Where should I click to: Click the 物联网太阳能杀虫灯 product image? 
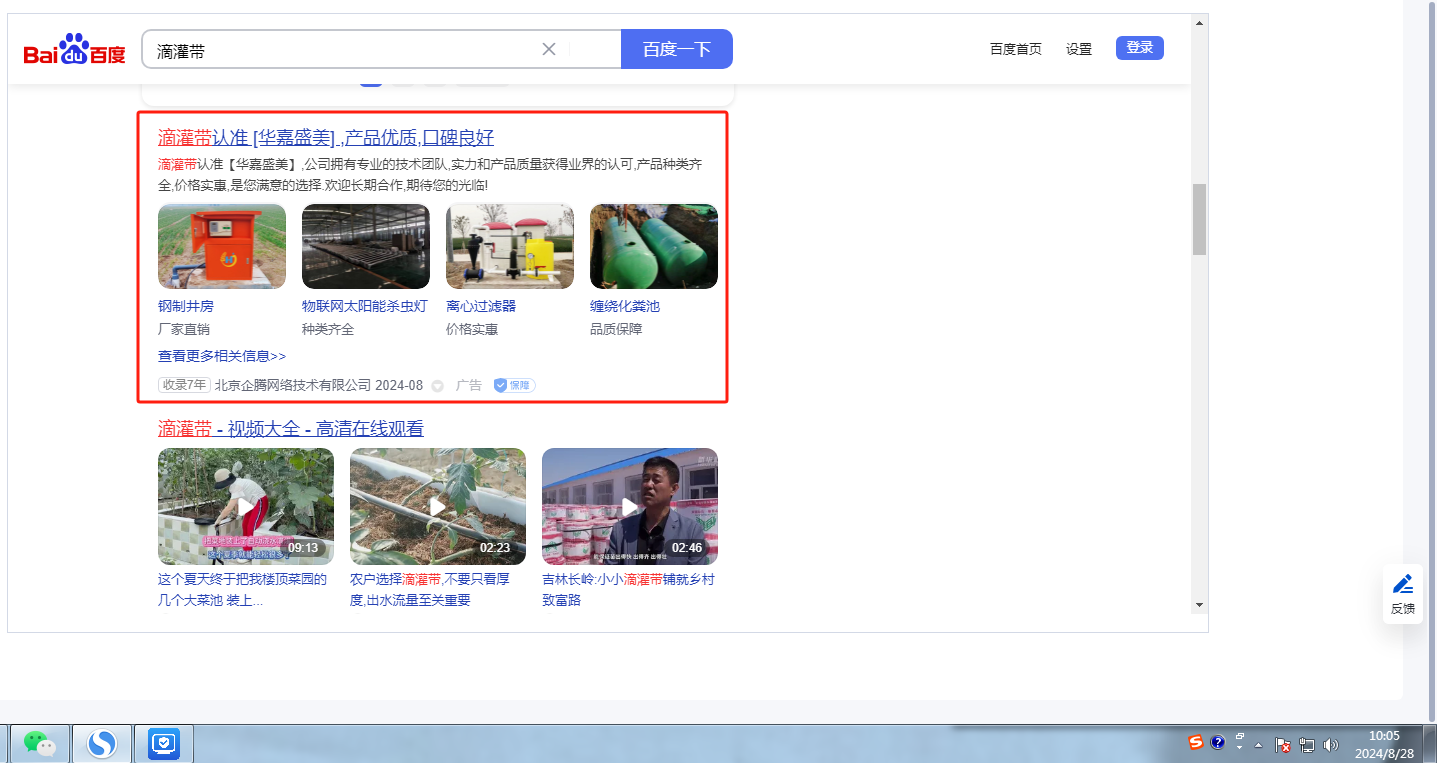click(x=366, y=246)
